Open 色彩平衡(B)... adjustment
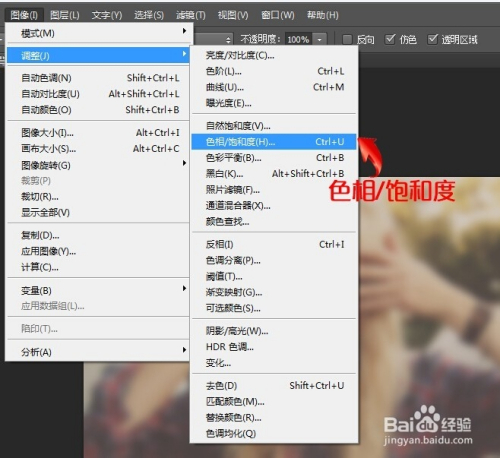 [274, 158]
